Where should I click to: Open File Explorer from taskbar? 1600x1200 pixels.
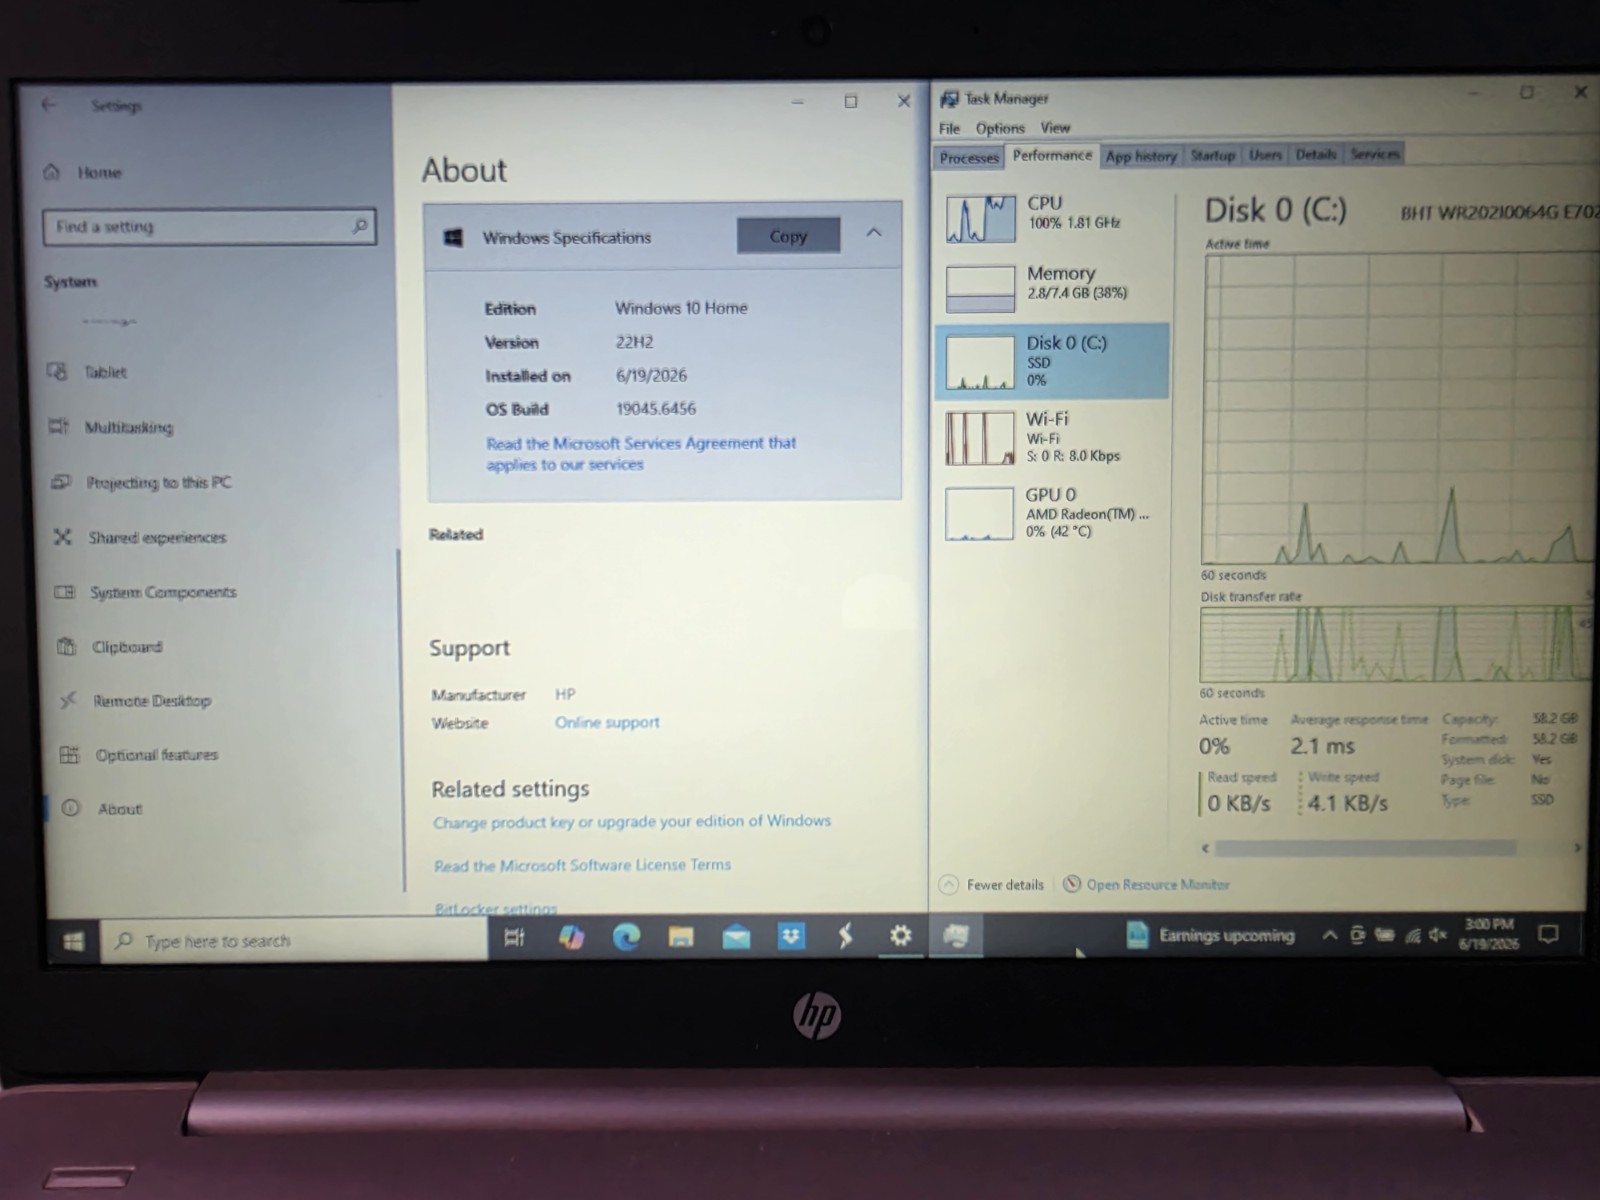pyautogui.click(x=681, y=937)
